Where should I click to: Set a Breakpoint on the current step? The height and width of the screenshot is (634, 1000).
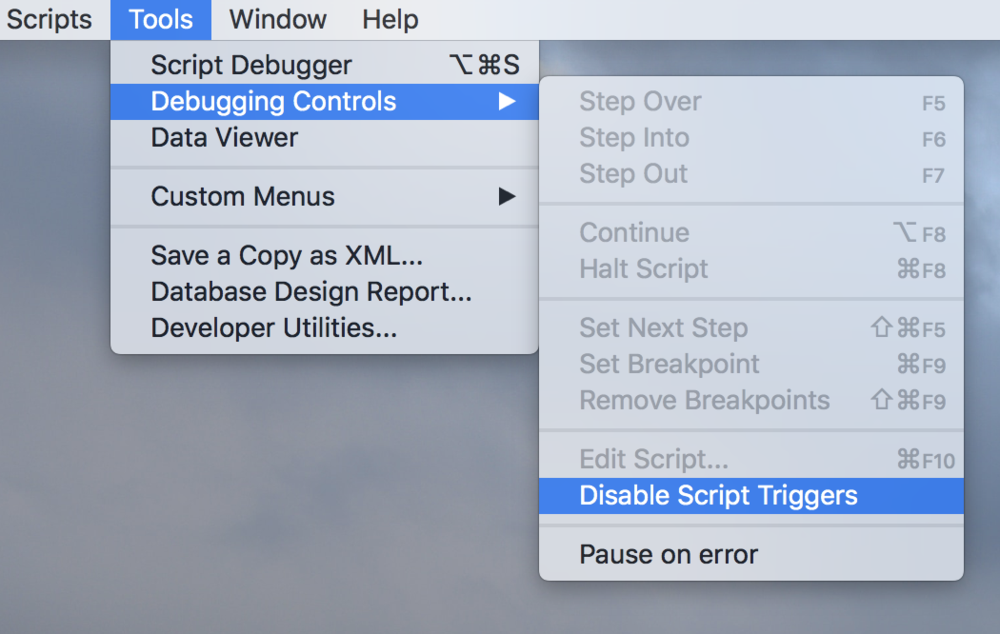click(x=669, y=364)
